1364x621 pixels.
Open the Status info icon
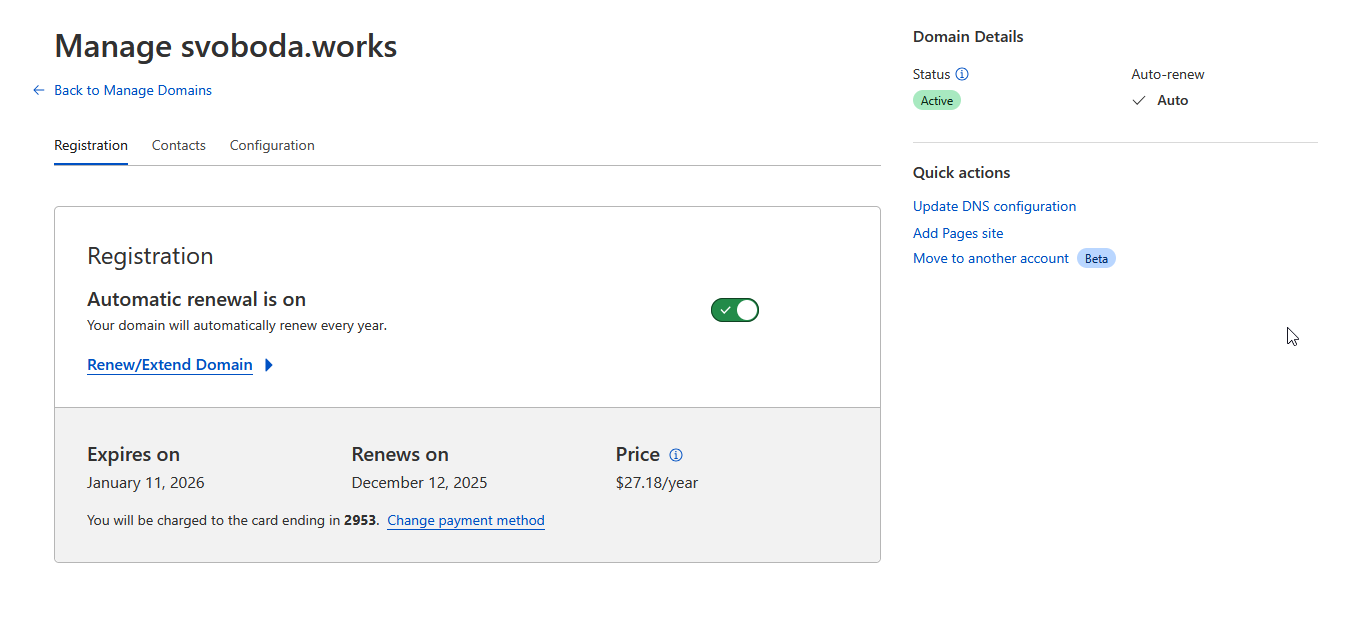(962, 74)
